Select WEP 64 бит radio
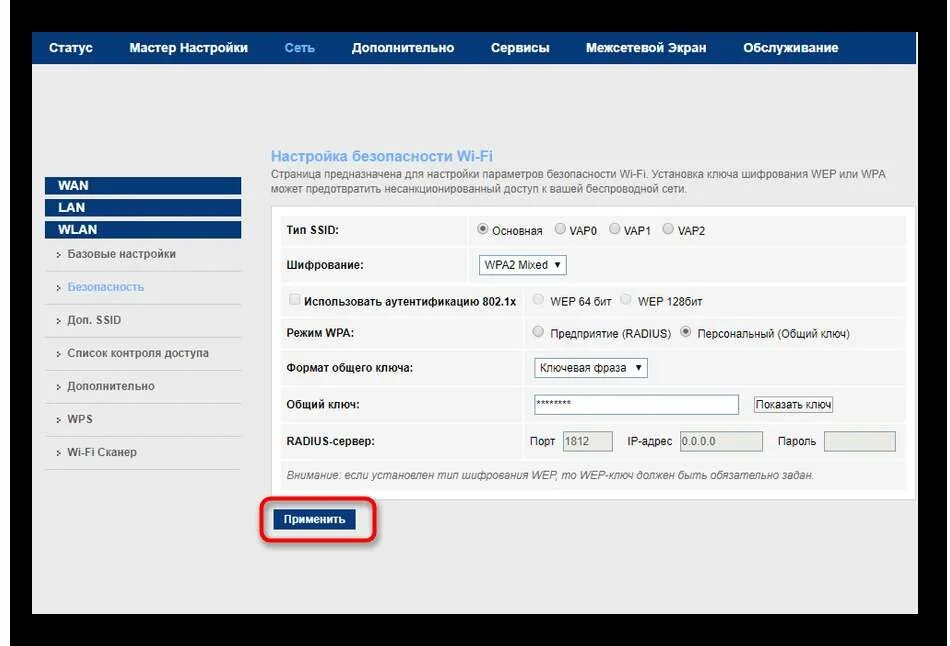This screenshot has height=646, width=950. coord(538,299)
